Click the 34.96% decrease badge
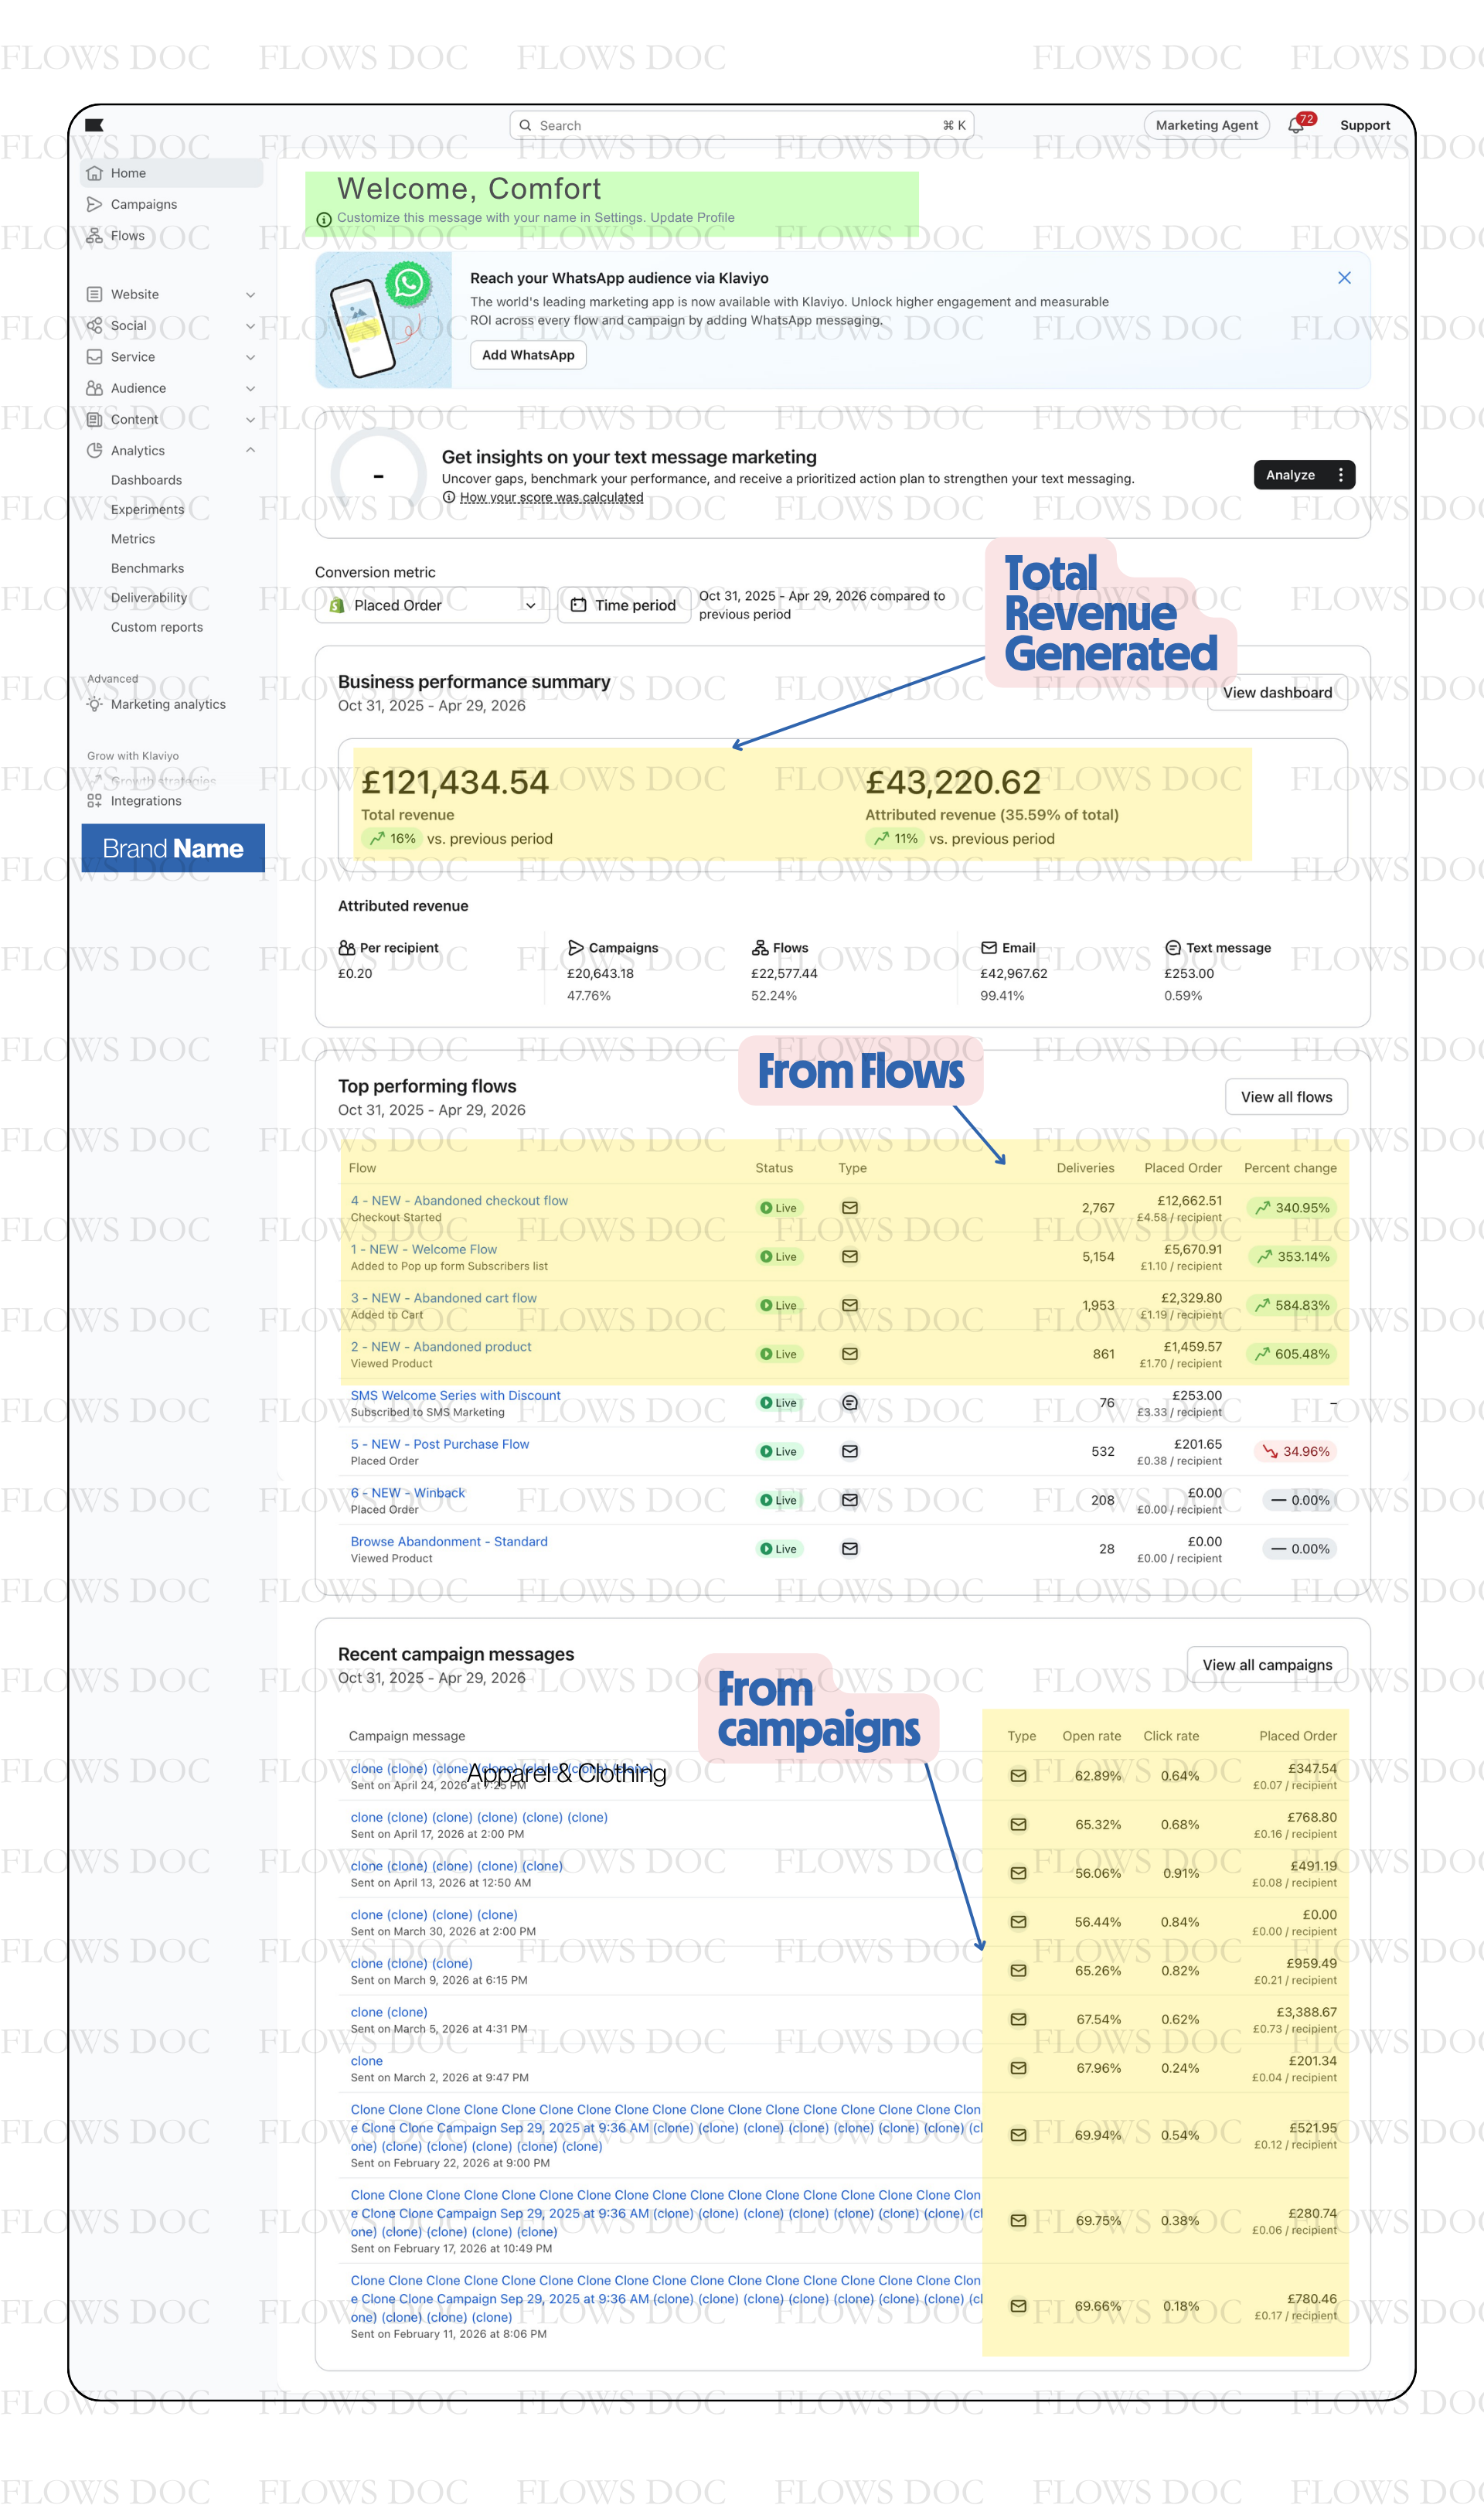This screenshot has height=2505, width=1484. click(1296, 1452)
